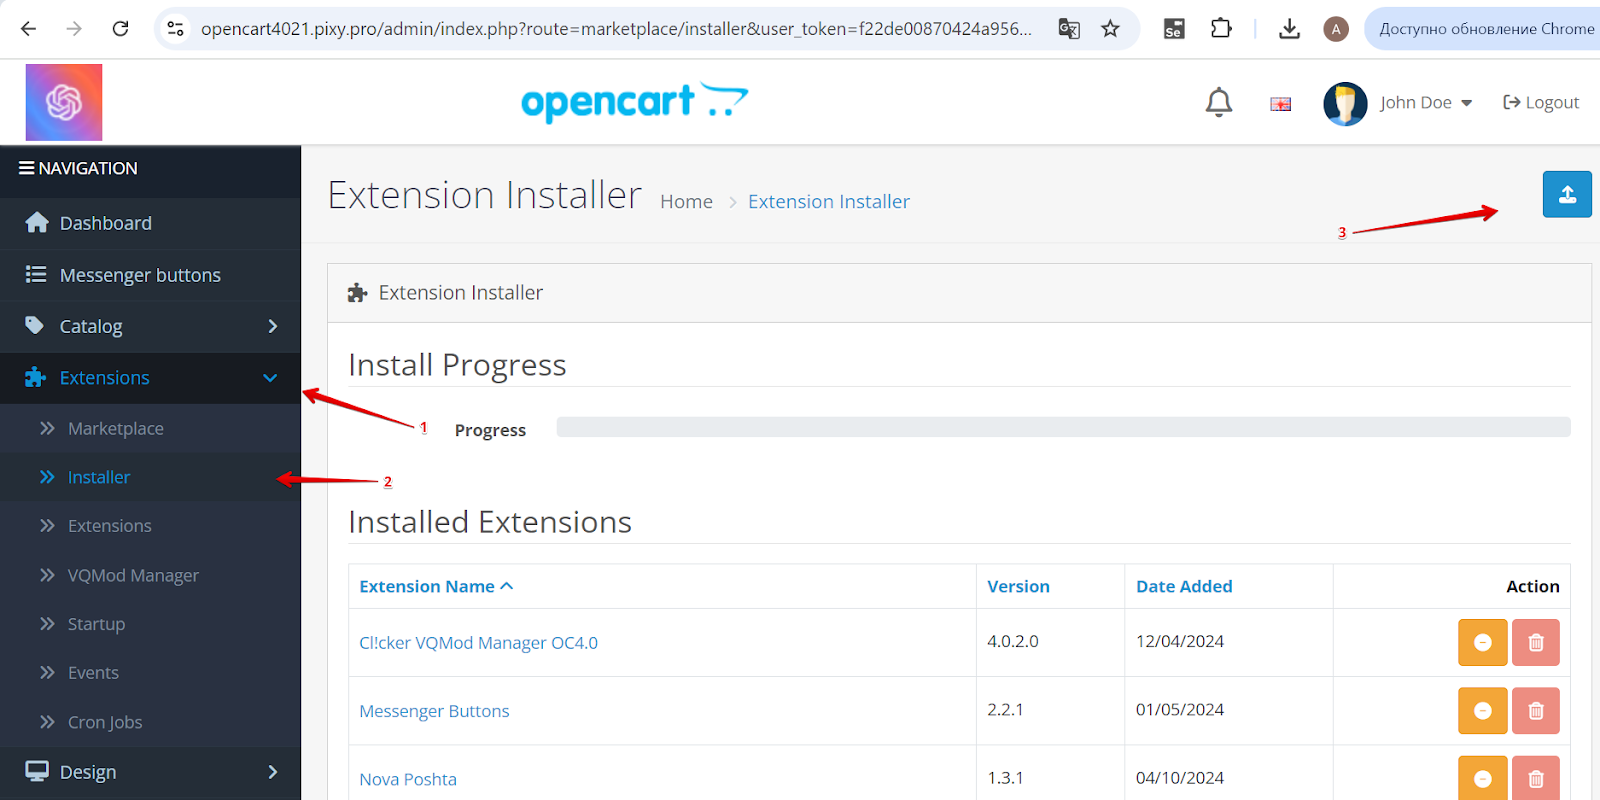
Task: Uninstall Nova Poshta with orange button
Action: pyautogui.click(x=1483, y=778)
